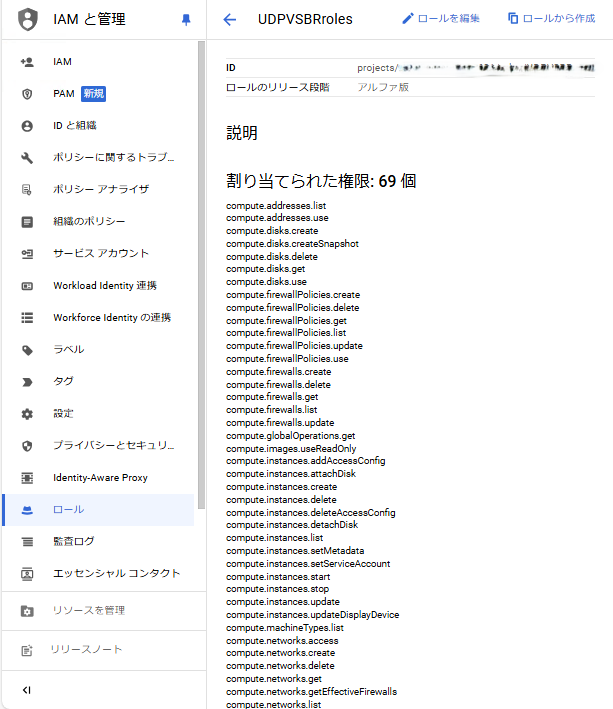Click the wrench icon for policy troubleshooting

point(27,158)
